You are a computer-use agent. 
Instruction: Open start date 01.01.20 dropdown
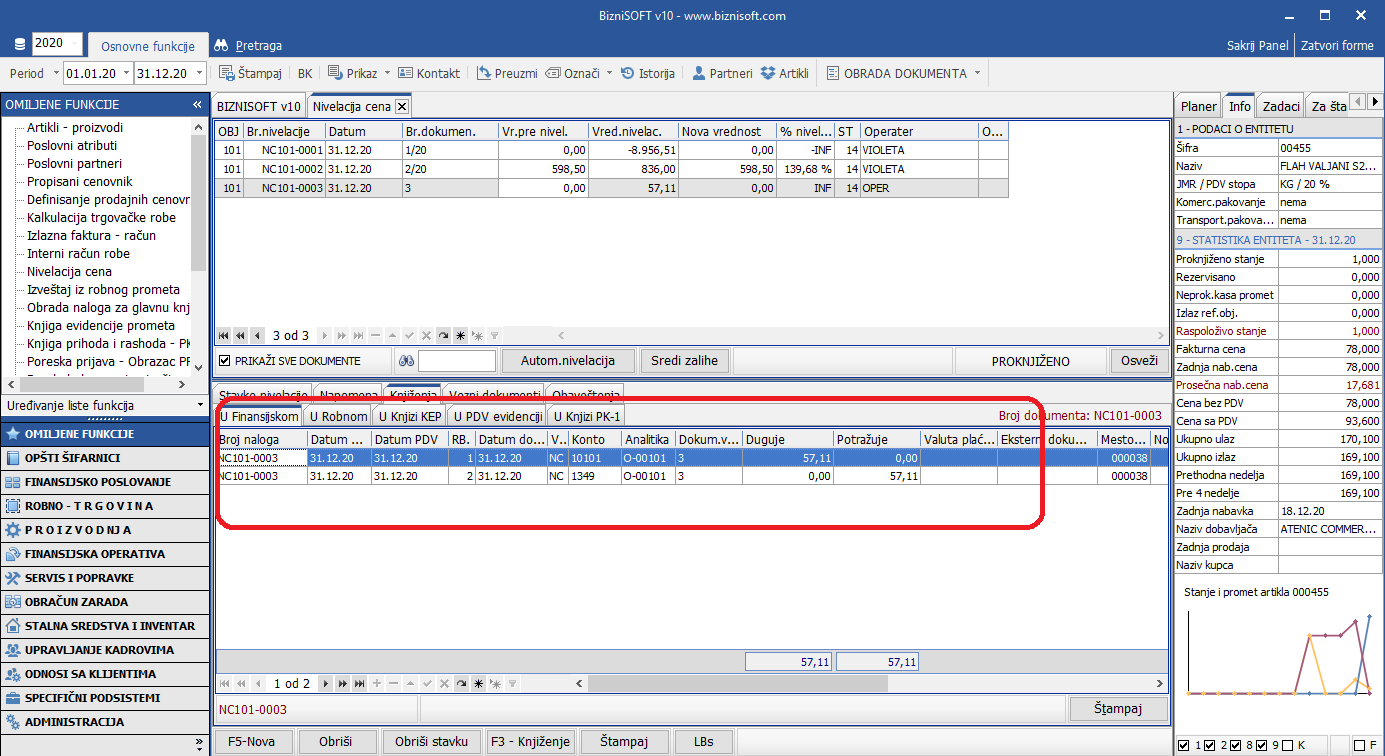[127, 73]
